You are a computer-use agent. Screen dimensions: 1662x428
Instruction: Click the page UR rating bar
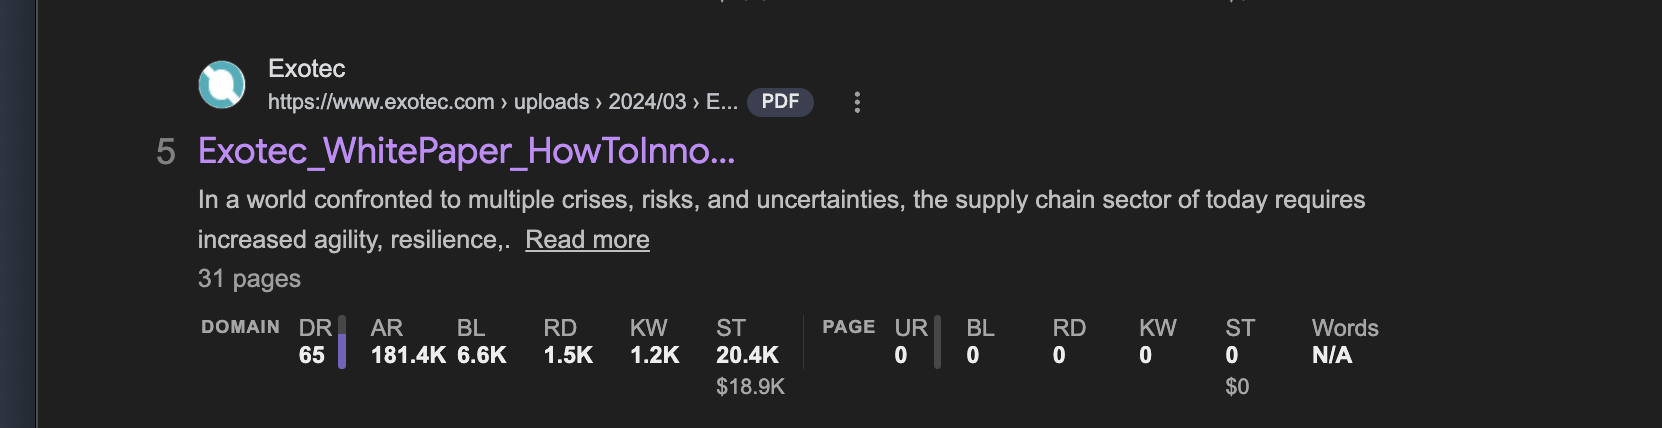pos(937,342)
